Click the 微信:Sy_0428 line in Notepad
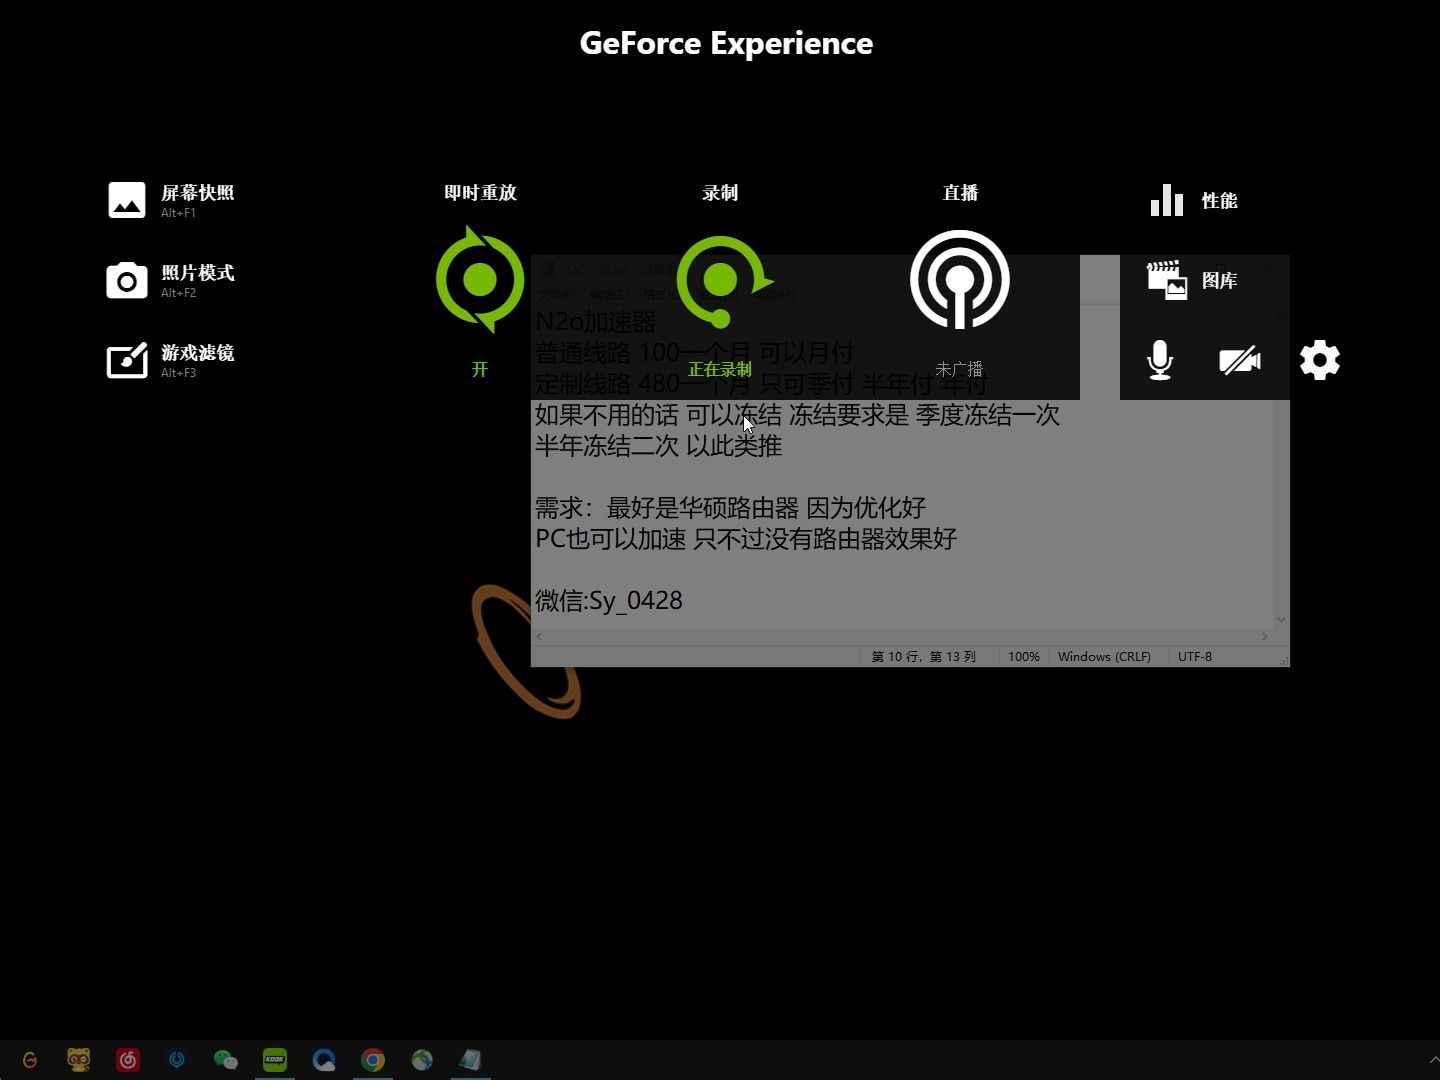Viewport: 1440px width, 1080px height. (609, 600)
